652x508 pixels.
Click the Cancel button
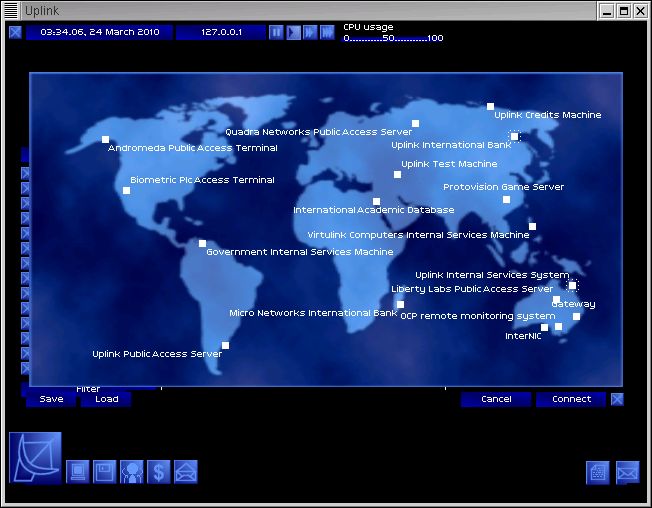pyautogui.click(x=496, y=399)
